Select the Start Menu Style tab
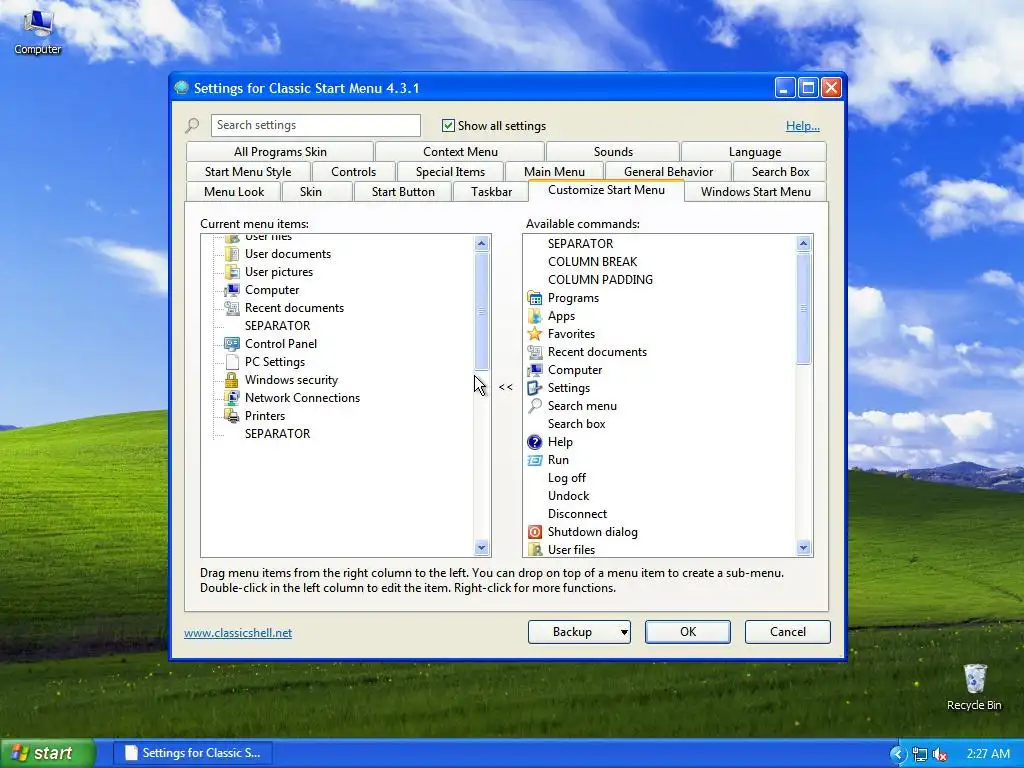1024x768 pixels. pyautogui.click(x=248, y=172)
